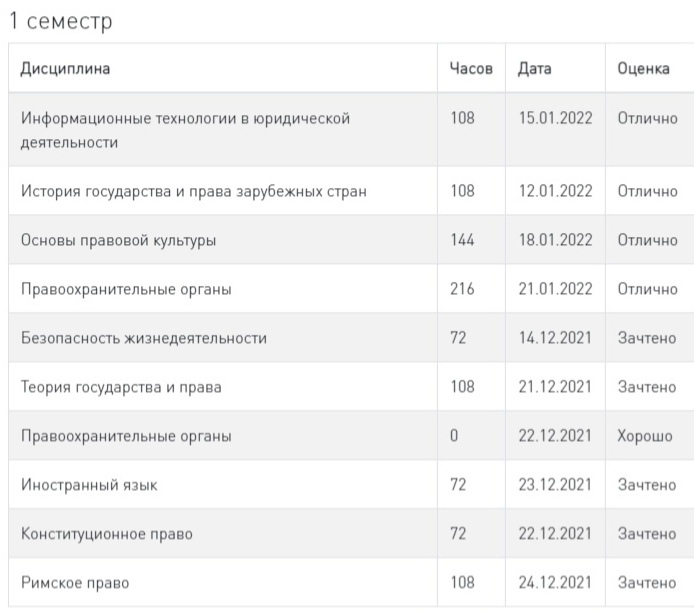The width and height of the screenshot is (694, 612).
Task: Click Безопасность жизнедеятельности discipline name
Action: 144,338
